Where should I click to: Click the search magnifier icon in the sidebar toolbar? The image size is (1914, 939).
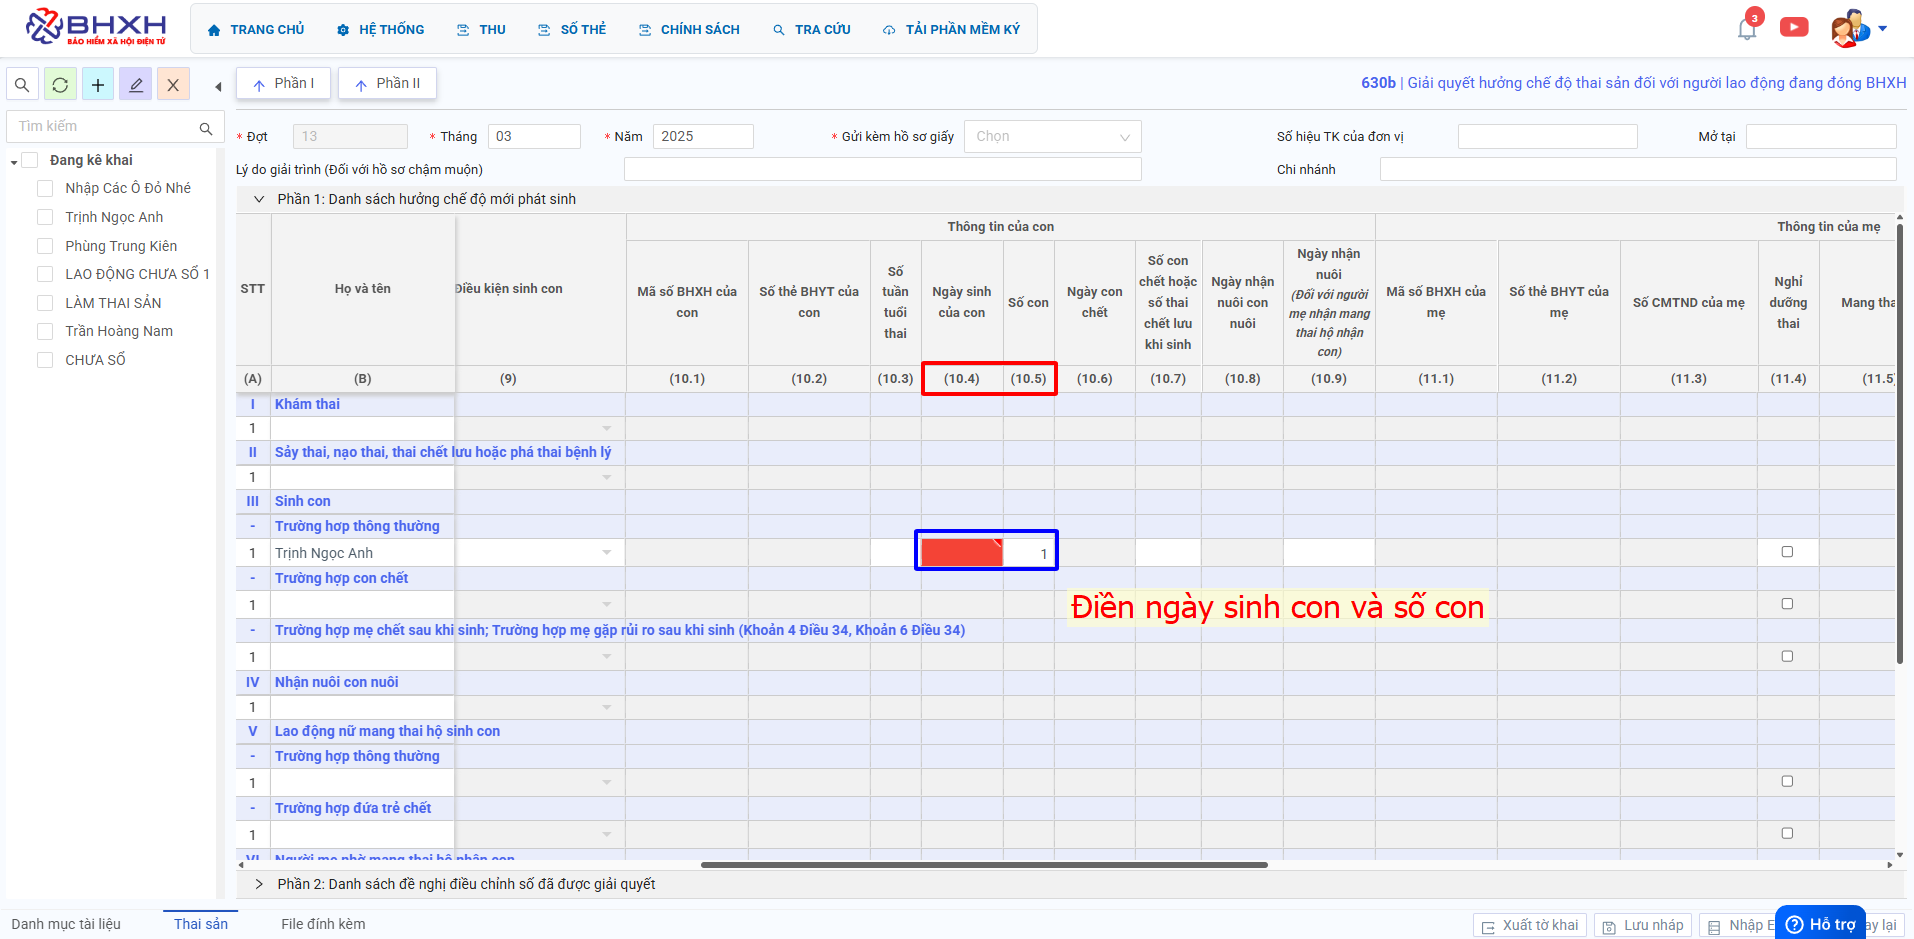[x=22, y=85]
